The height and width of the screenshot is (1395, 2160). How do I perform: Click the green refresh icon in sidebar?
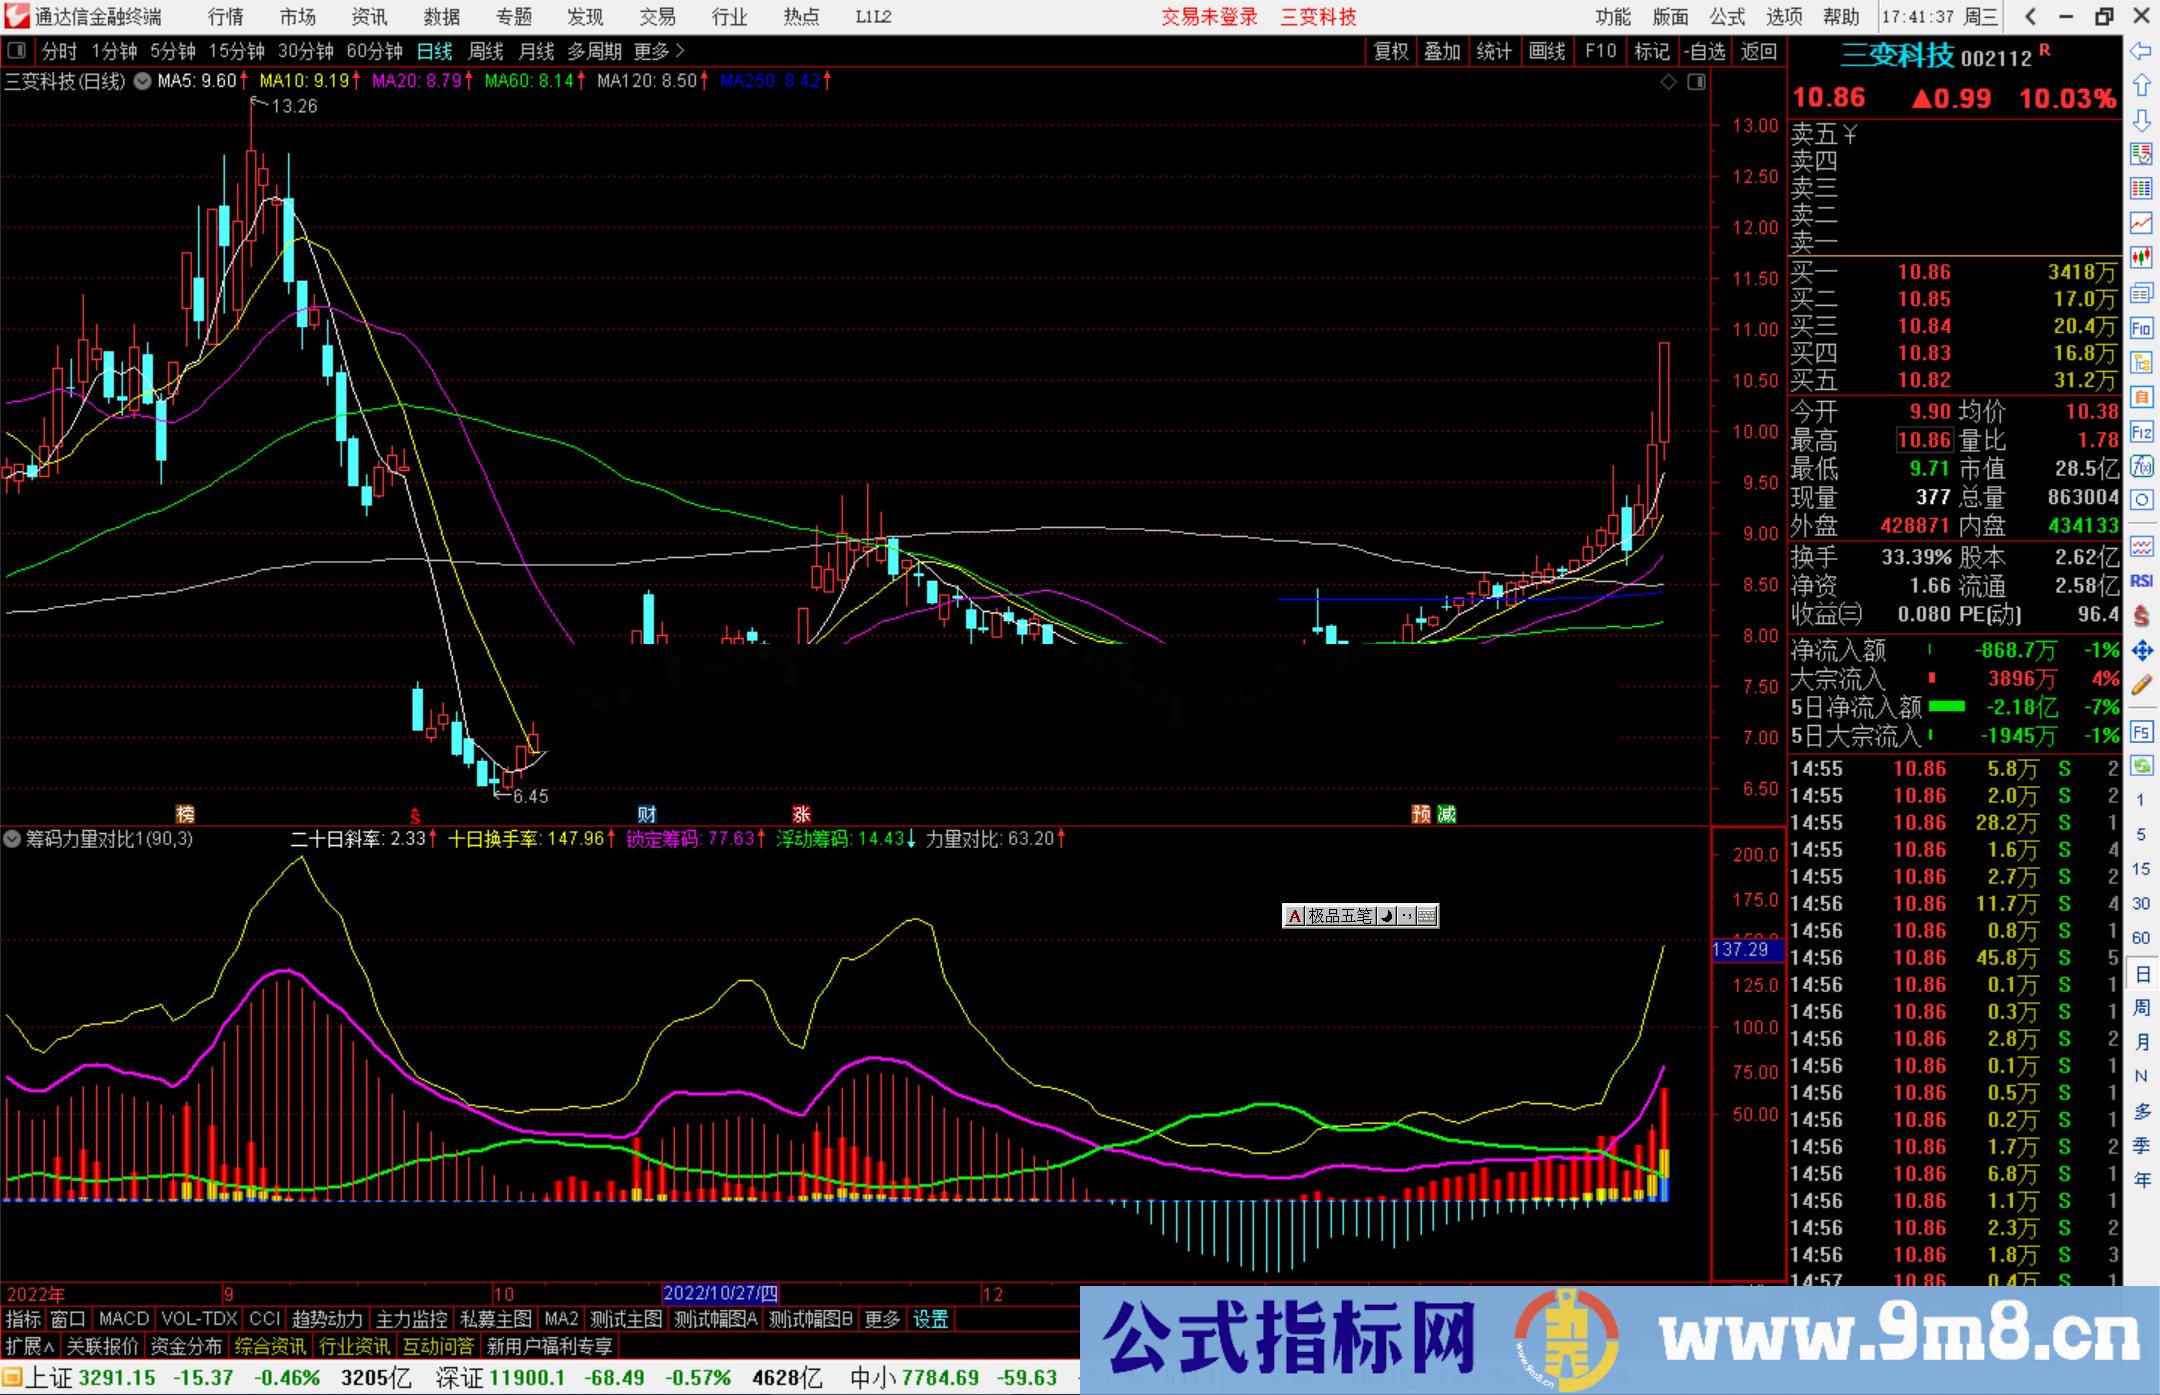[2141, 765]
